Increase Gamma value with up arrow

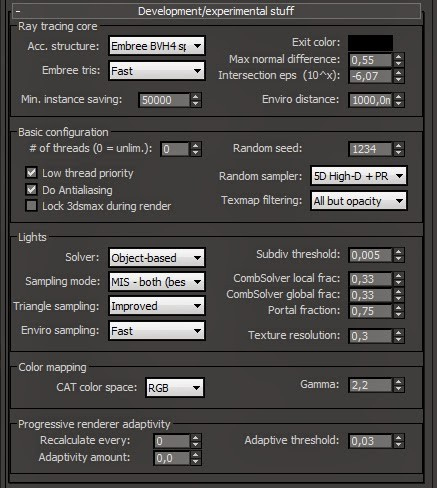[x=398, y=382]
